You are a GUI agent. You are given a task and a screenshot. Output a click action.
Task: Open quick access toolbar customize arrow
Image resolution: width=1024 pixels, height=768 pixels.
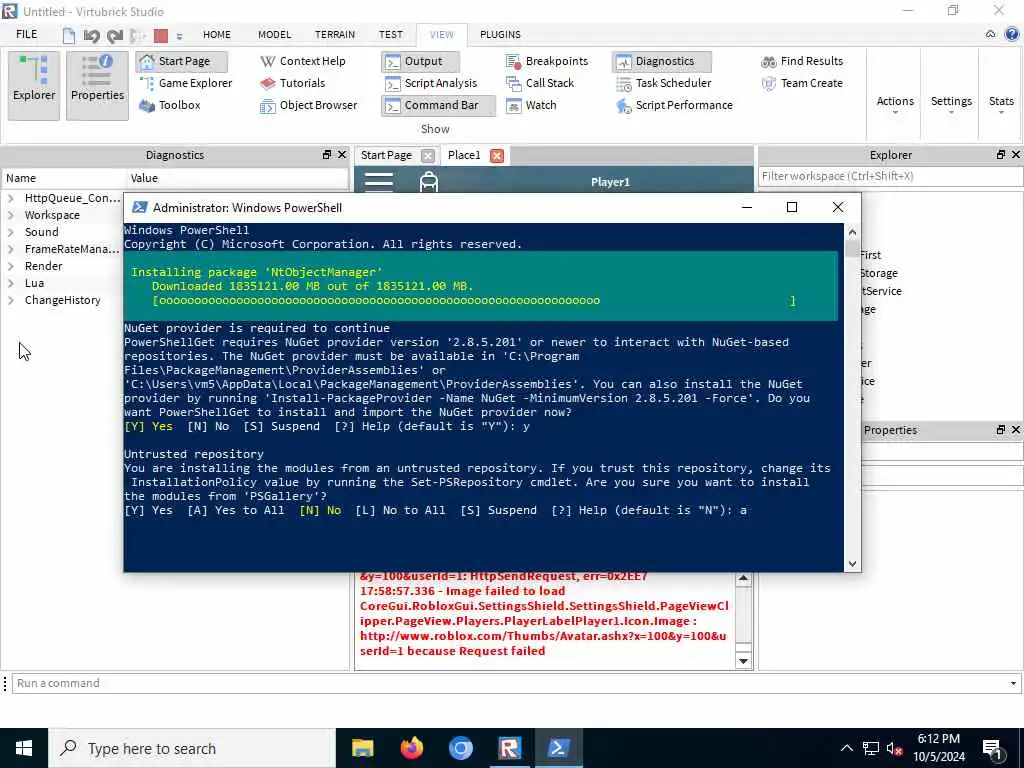point(180,36)
